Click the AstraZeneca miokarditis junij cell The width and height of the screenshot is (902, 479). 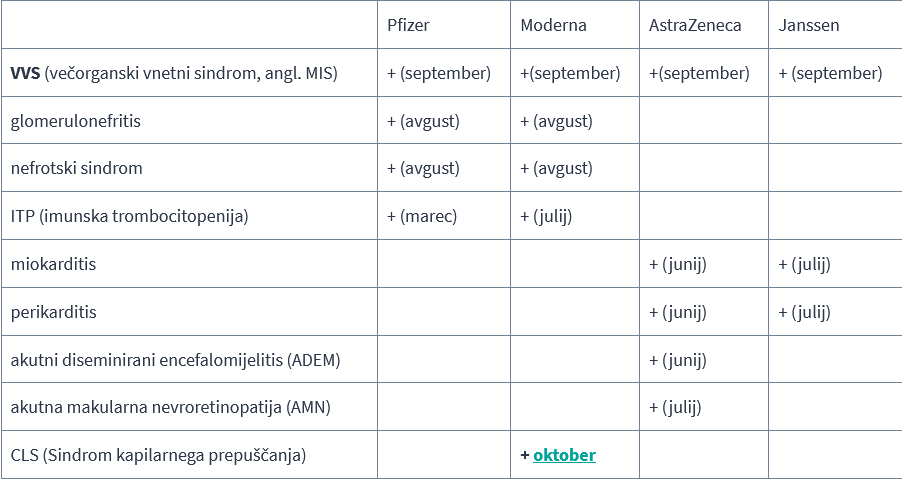[677, 264]
